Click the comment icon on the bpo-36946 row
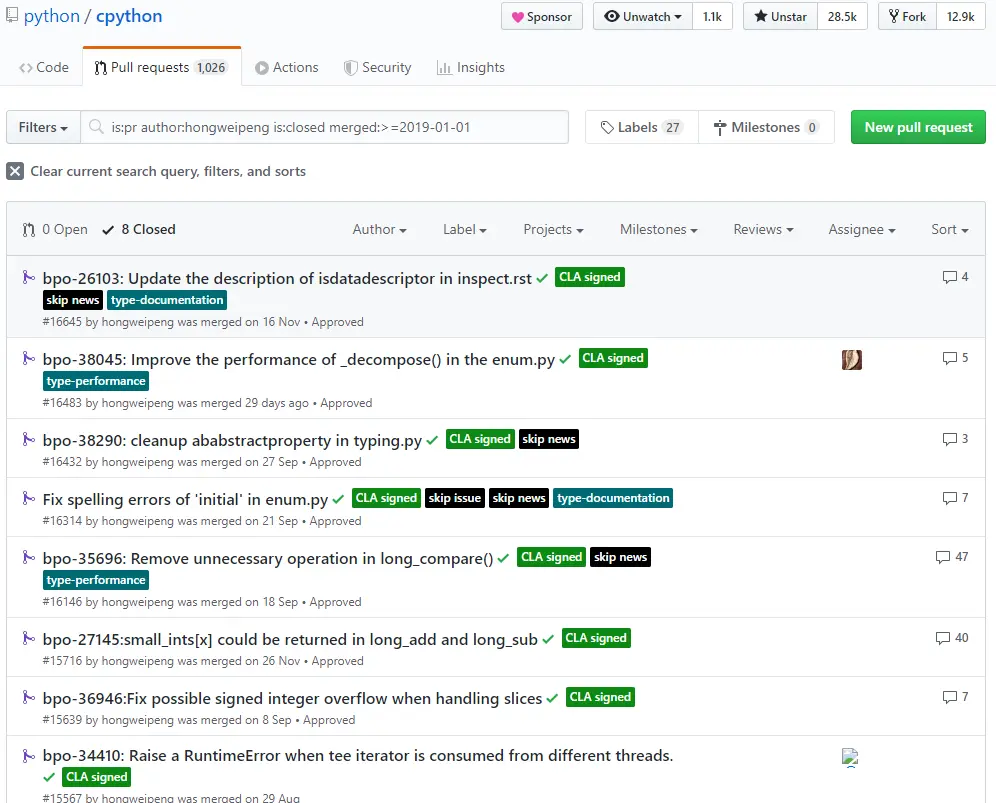Screen dimensions: 996x803 click(x=950, y=697)
